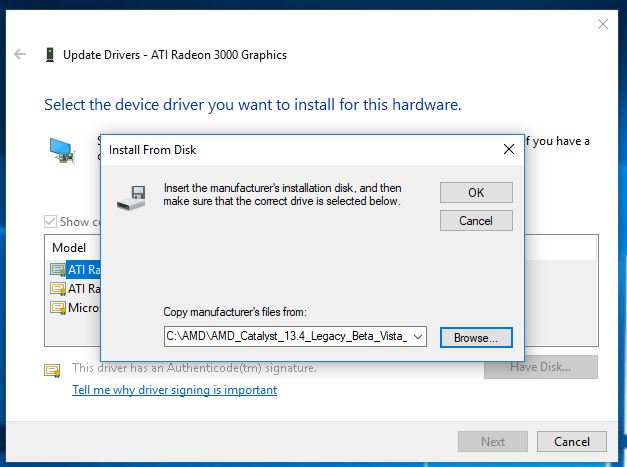Click the certificate icon beside Authenticode signature text
This screenshot has height=467, width=627.
[52, 369]
